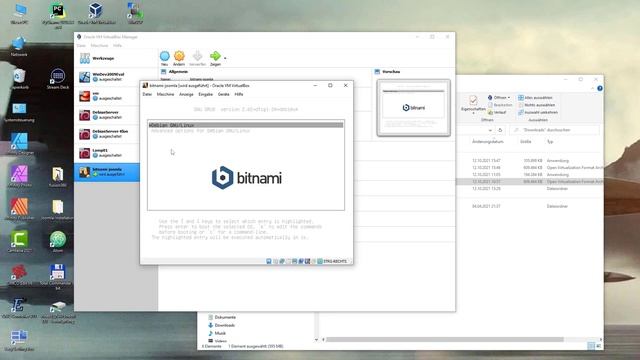Image resolution: width=640 pixels, height=360 pixels.
Task: Click the STRG-RECHTS host key indicator
Action: coord(335,261)
